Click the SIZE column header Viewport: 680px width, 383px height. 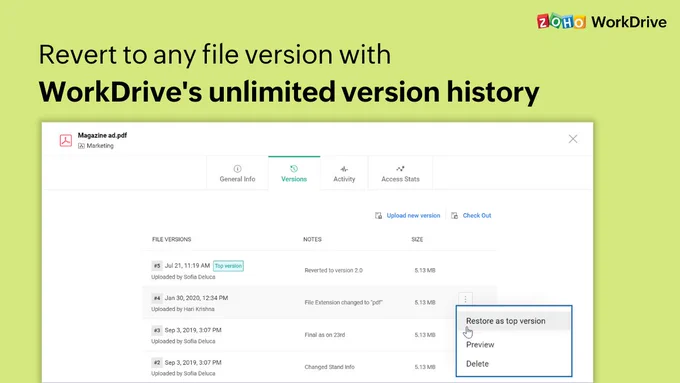tap(417, 239)
